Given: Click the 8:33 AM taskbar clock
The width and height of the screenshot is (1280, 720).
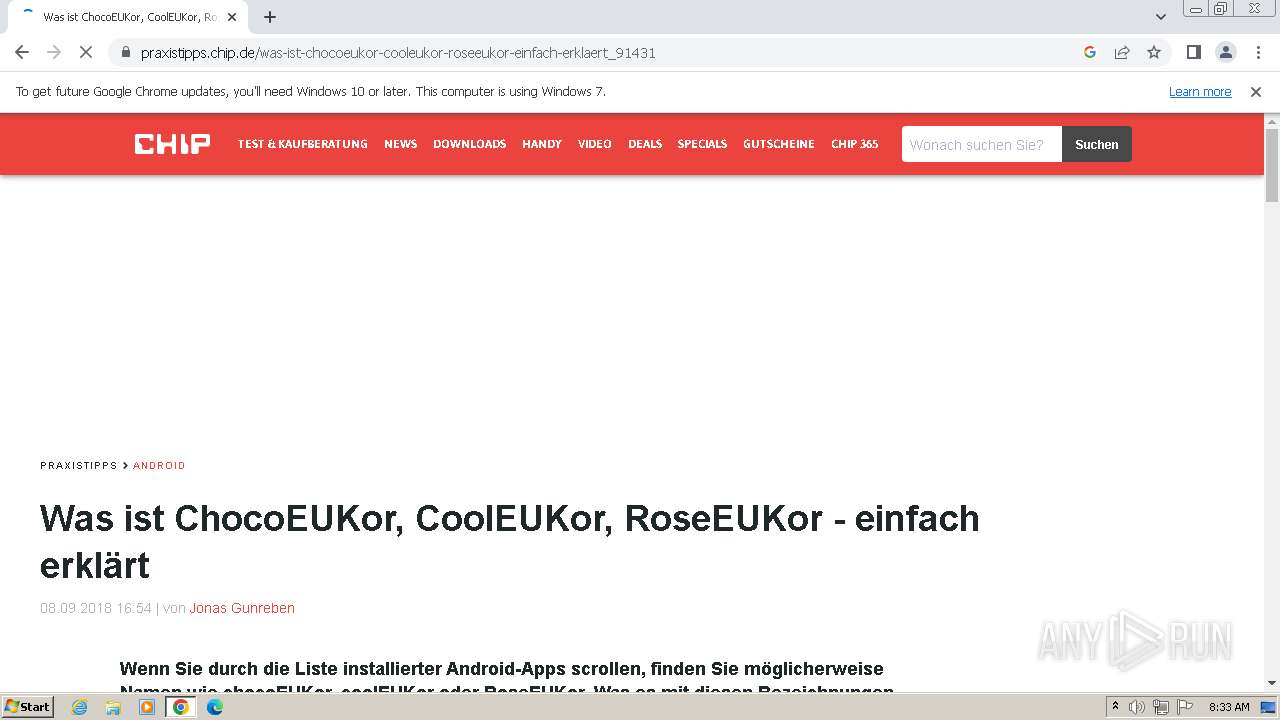Looking at the screenshot, I should (1229, 707).
